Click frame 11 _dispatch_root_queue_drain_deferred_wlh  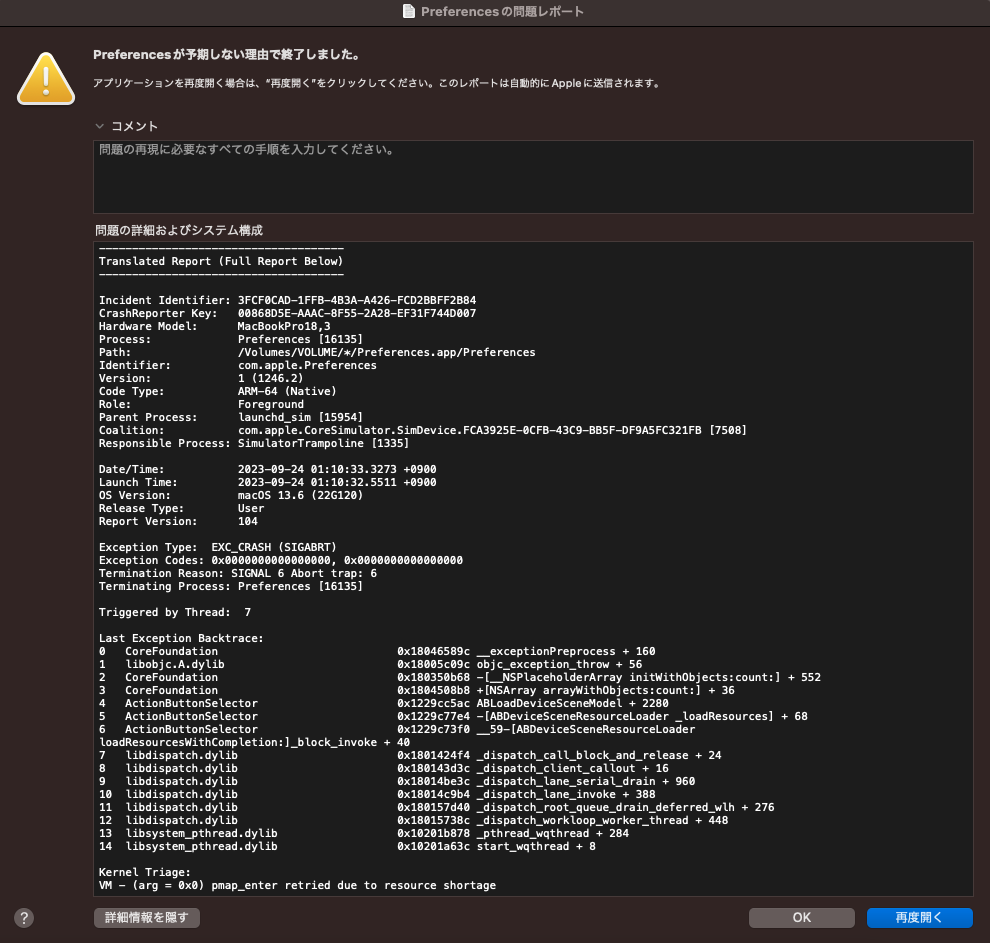click(437, 807)
